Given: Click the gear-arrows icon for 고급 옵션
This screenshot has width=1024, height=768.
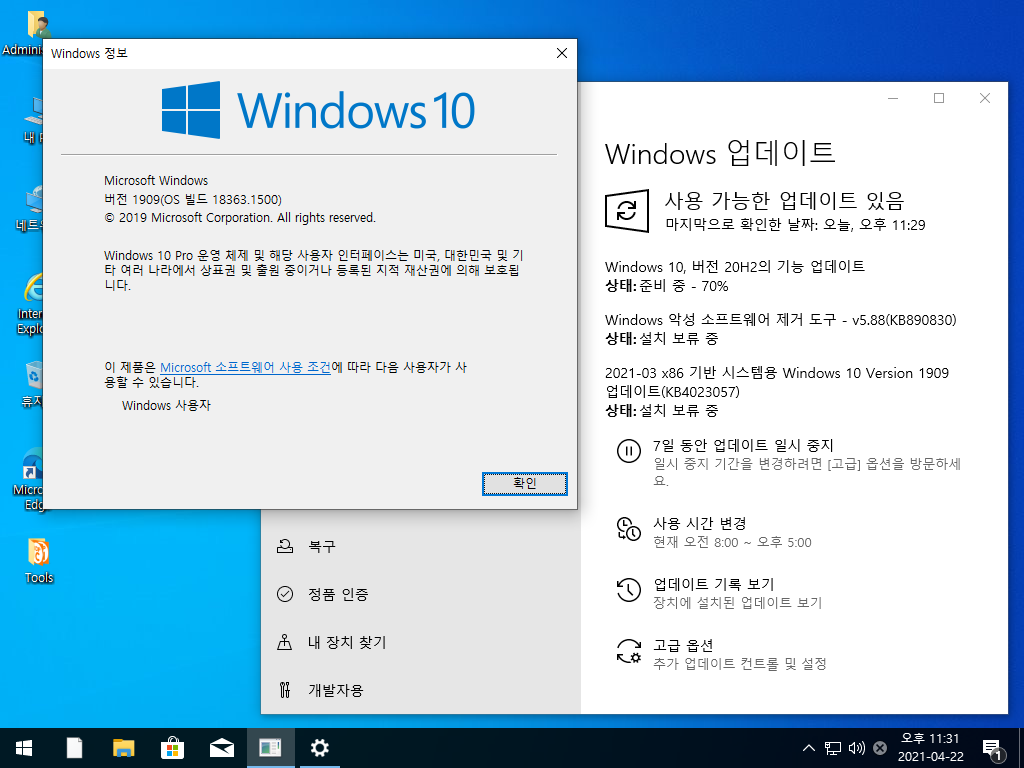Looking at the screenshot, I should 629,651.
